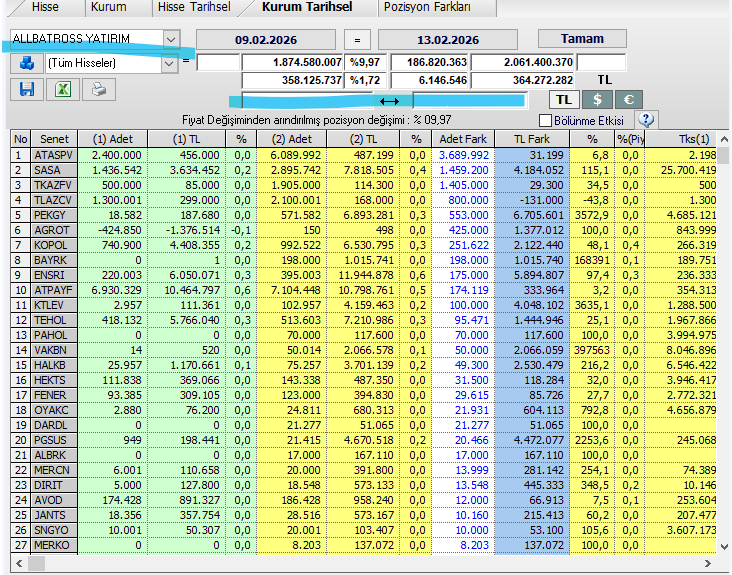Image resolution: width=732 pixels, height=575 pixels.
Task: Select the Kurum Tarihsel tab
Action: tap(307, 7)
